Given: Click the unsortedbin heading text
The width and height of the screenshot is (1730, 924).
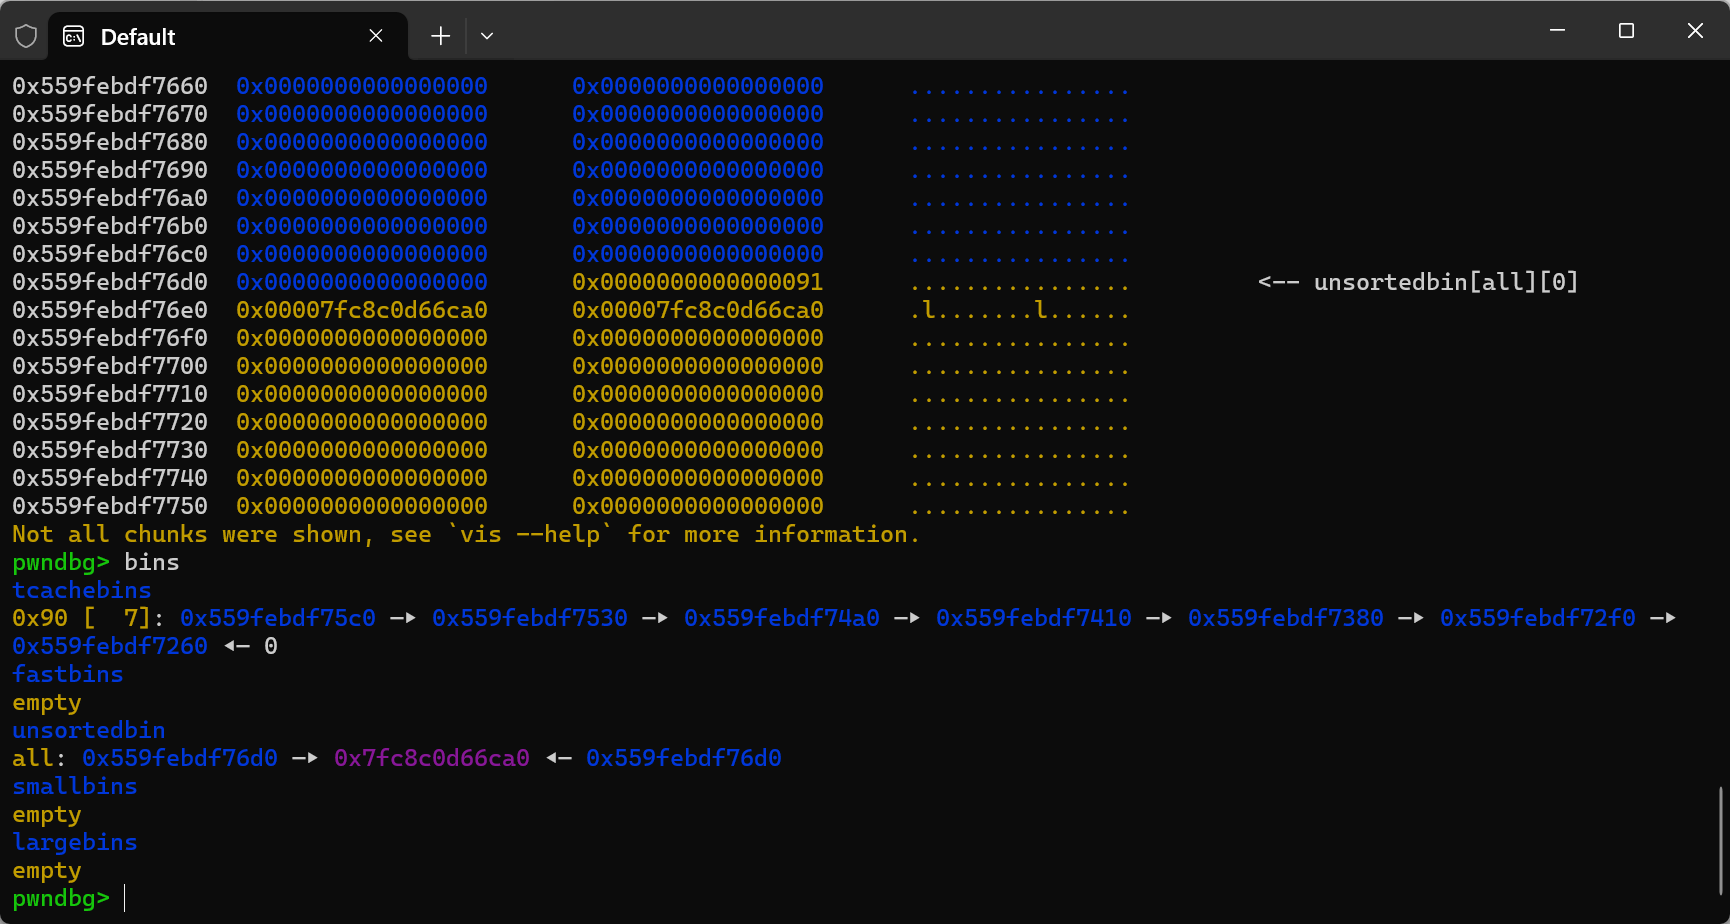Looking at the screenshot, I should tap(88, 730).
